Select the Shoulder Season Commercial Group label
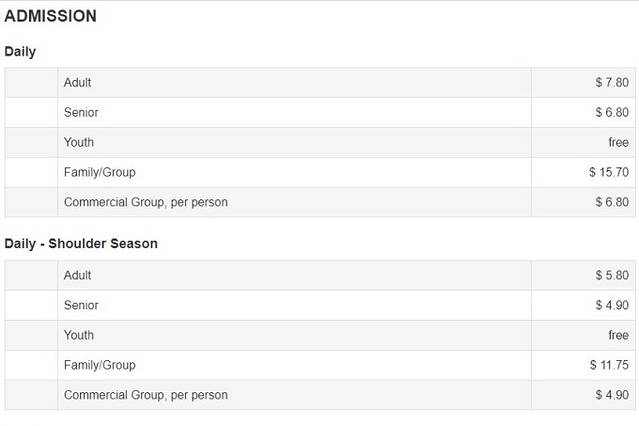The width and height of the screenshot is (639, 426). coord(146,395)
